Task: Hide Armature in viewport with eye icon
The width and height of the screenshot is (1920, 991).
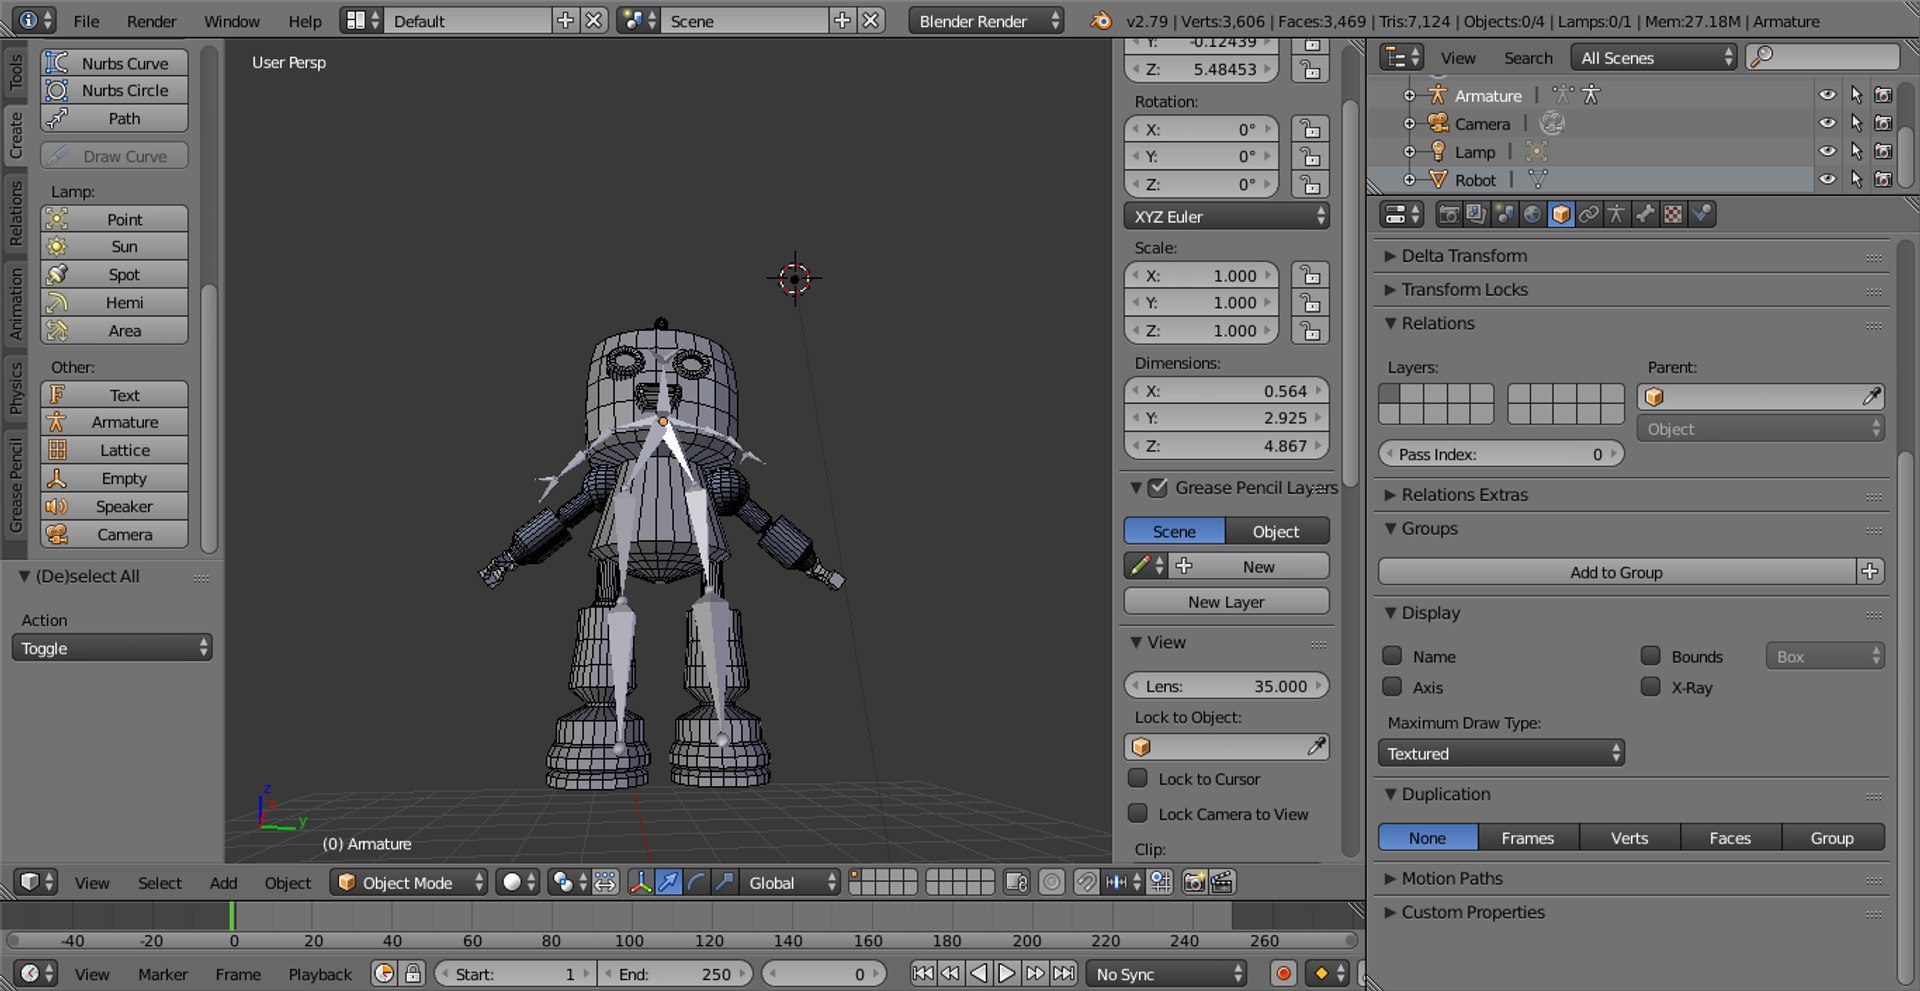Action: point(1827,95)
